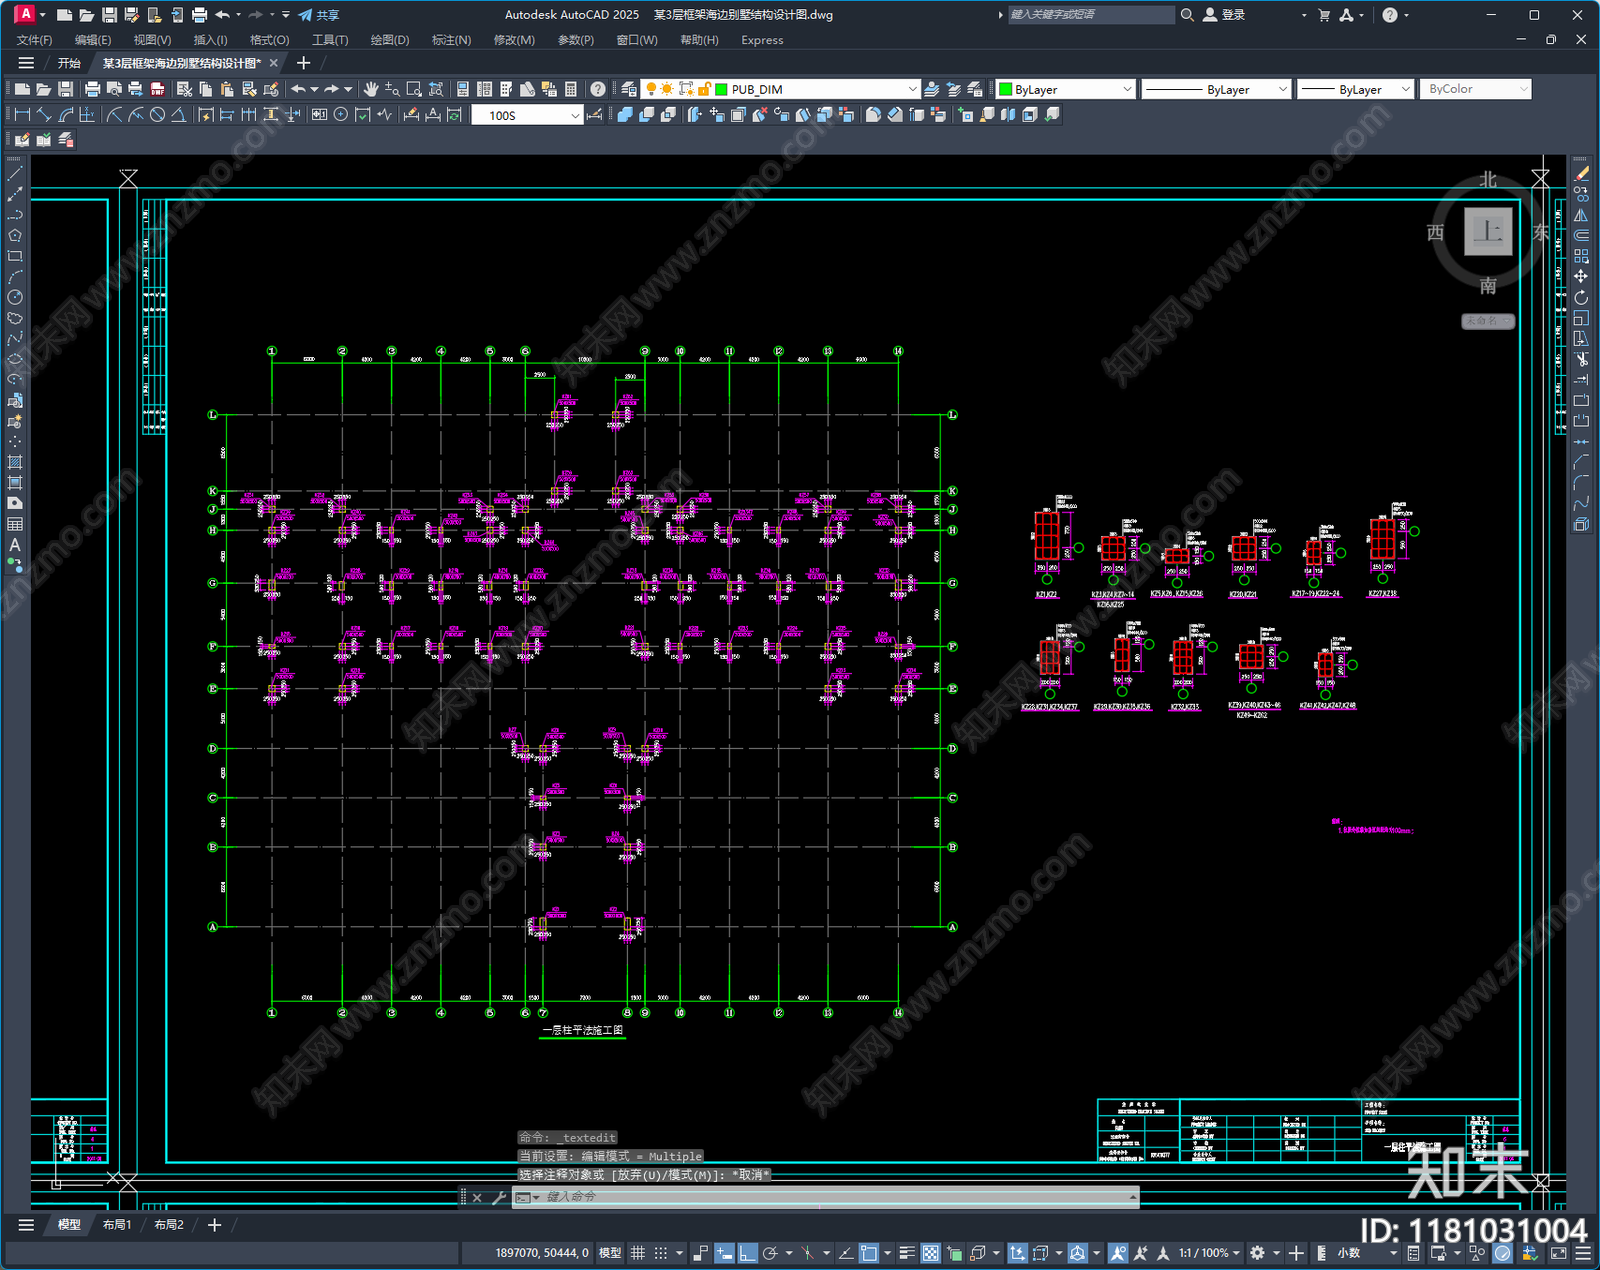The image size is (1600, 1270).
Task: Click the Help question mark in standard toolbar
Action: point(598,89)
